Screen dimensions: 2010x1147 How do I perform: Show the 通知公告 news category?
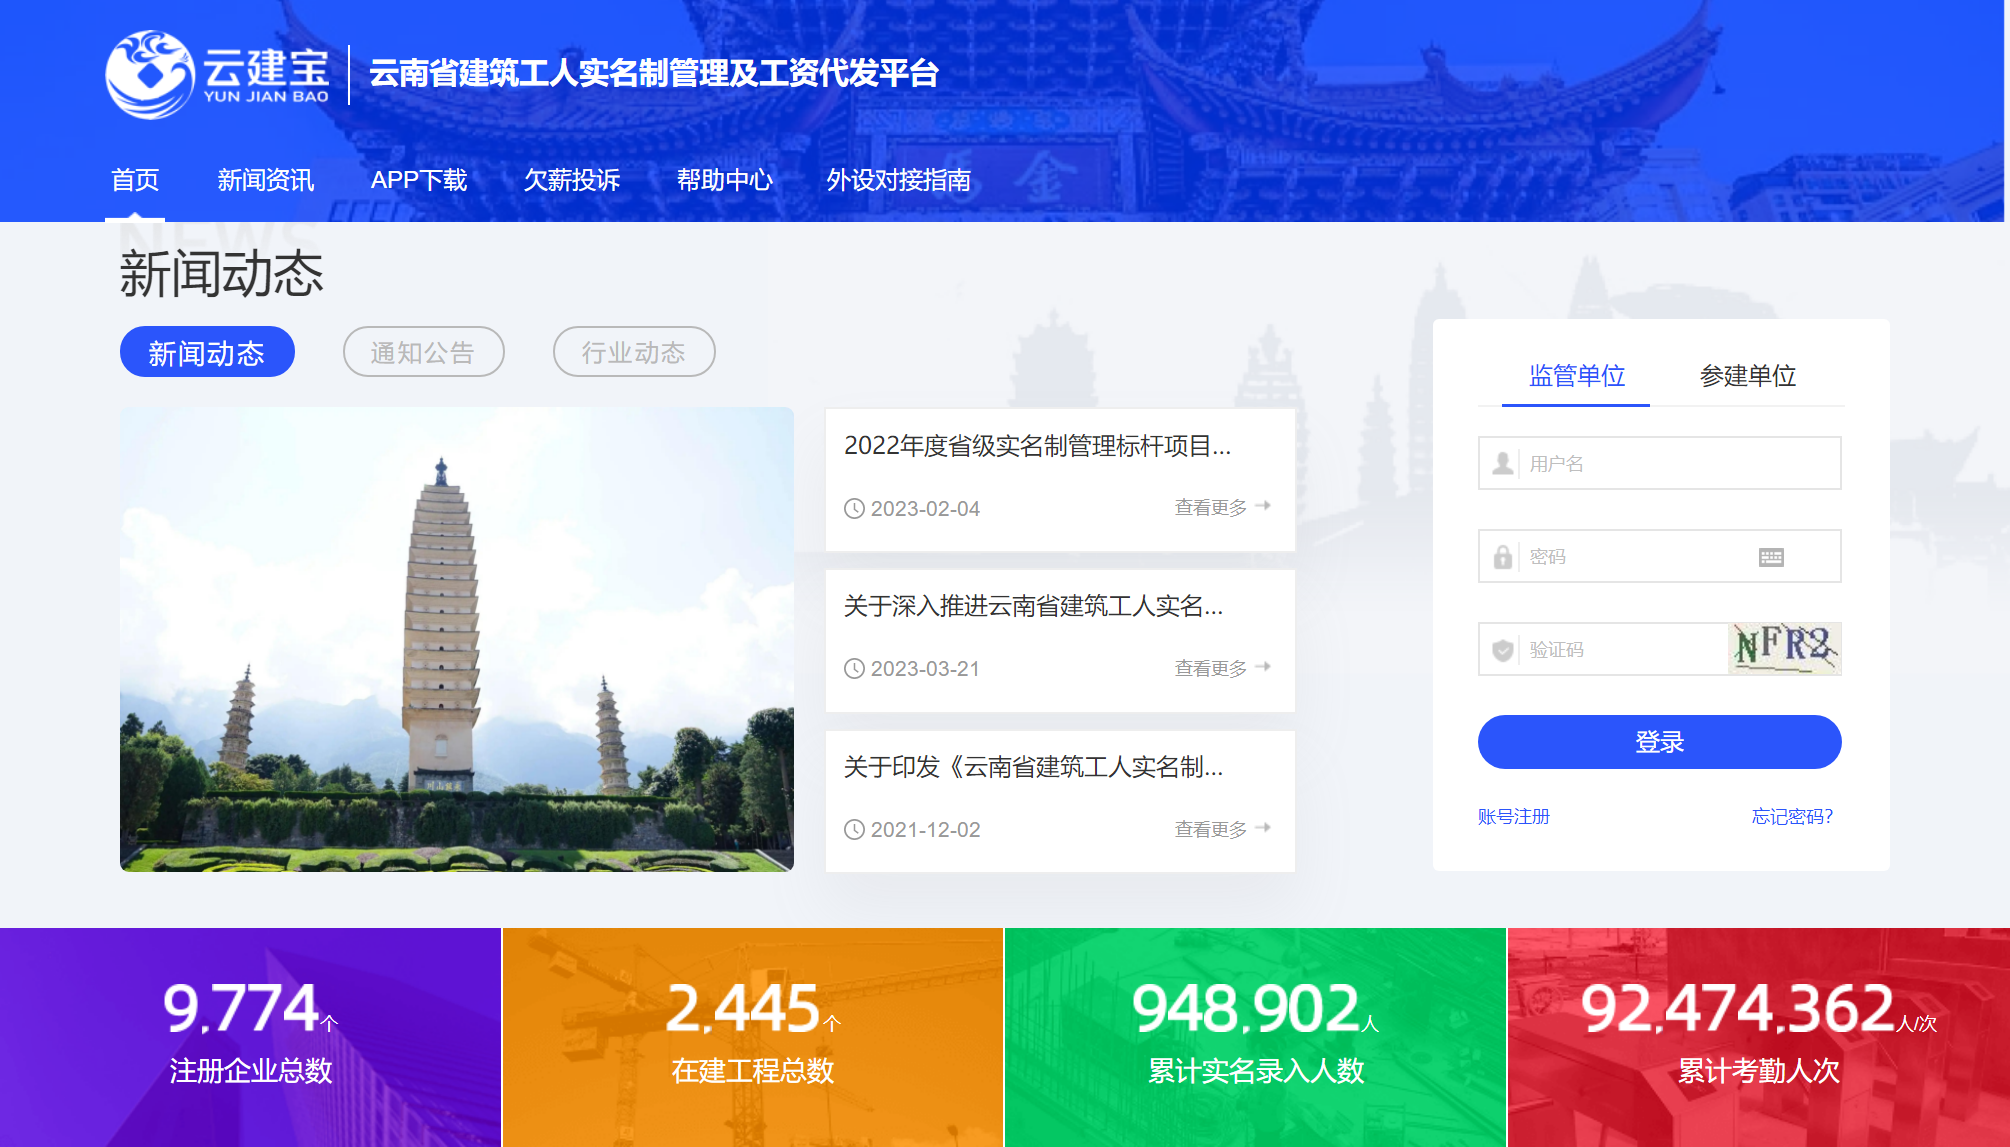(423, 352)
